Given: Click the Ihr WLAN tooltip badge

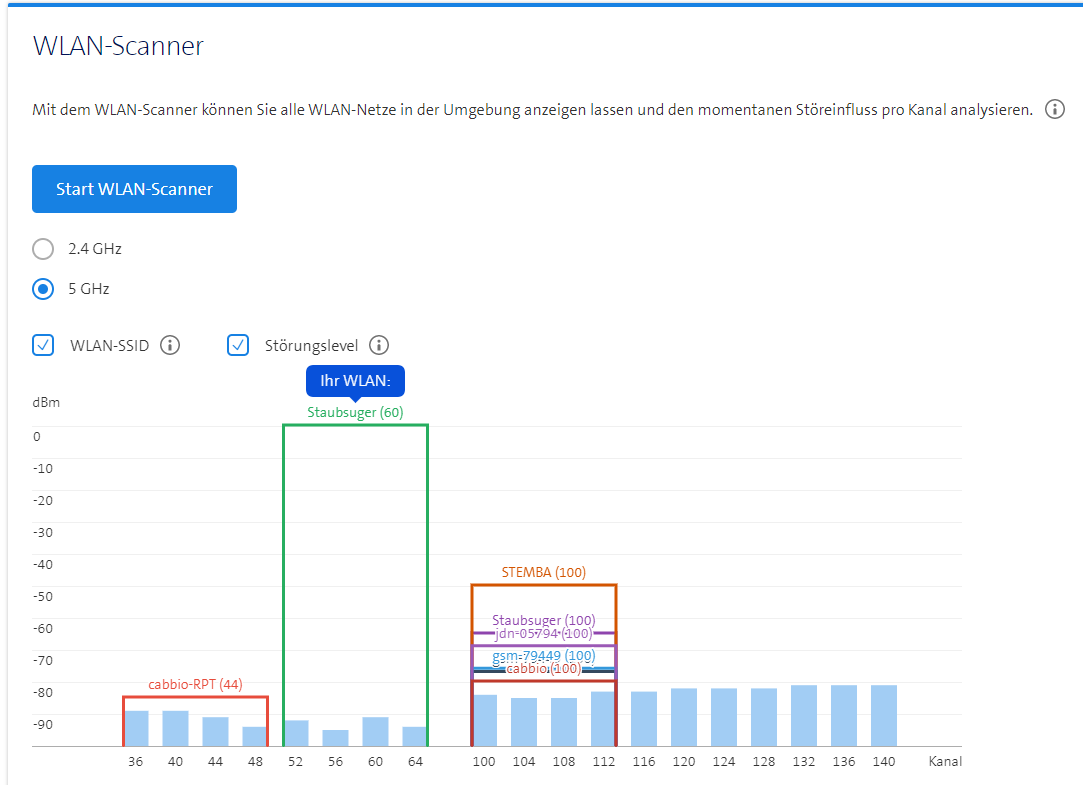Looking at the screenshot, I should [355, 381].
